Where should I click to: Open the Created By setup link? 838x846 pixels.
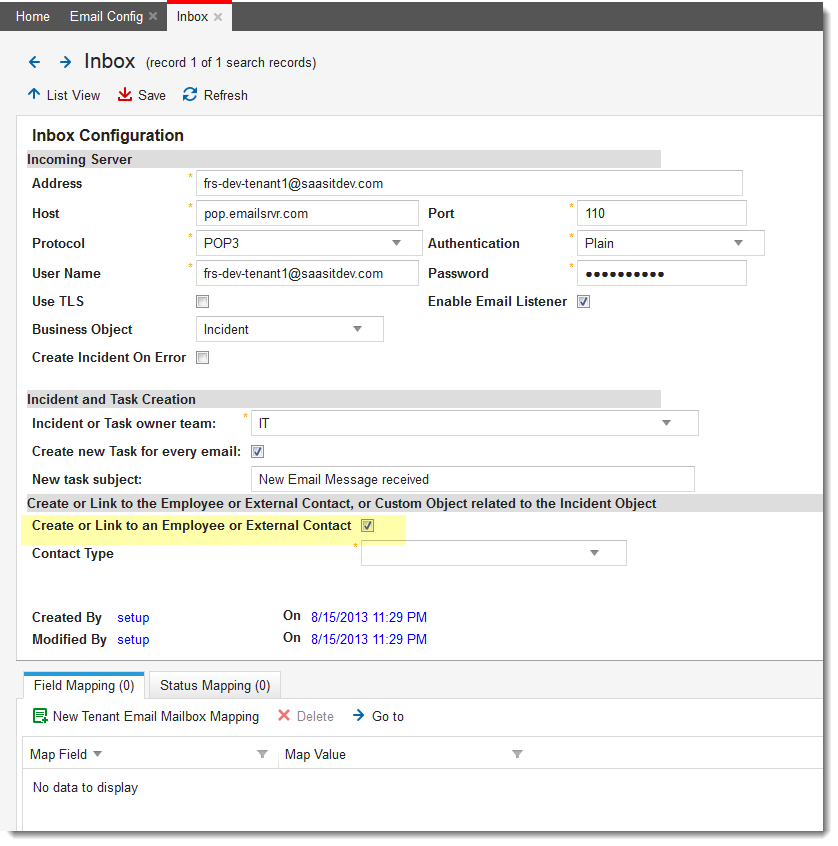point(133,618)
